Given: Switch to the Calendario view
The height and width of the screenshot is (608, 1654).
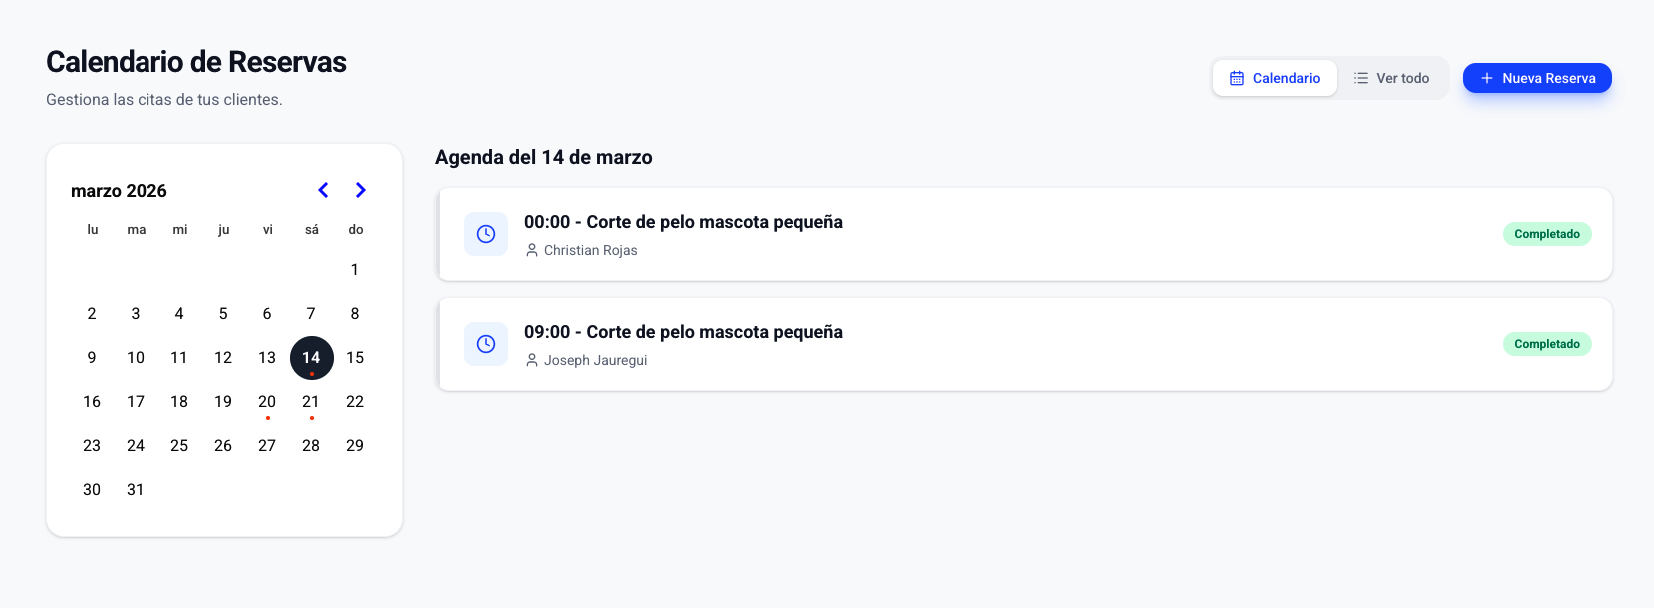Looking at the screenshot, I should pos(1275,77).
